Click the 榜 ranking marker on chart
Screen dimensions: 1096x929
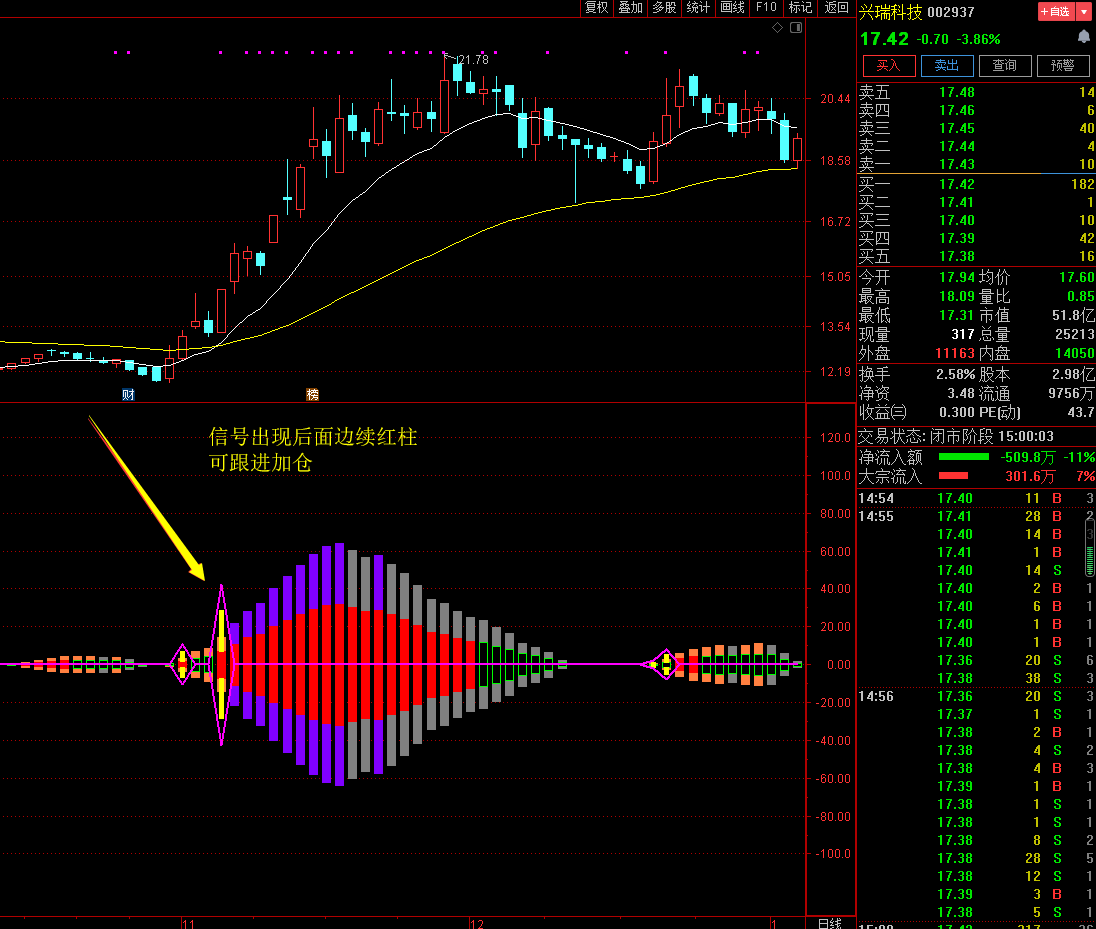click(x=312, y=394)
